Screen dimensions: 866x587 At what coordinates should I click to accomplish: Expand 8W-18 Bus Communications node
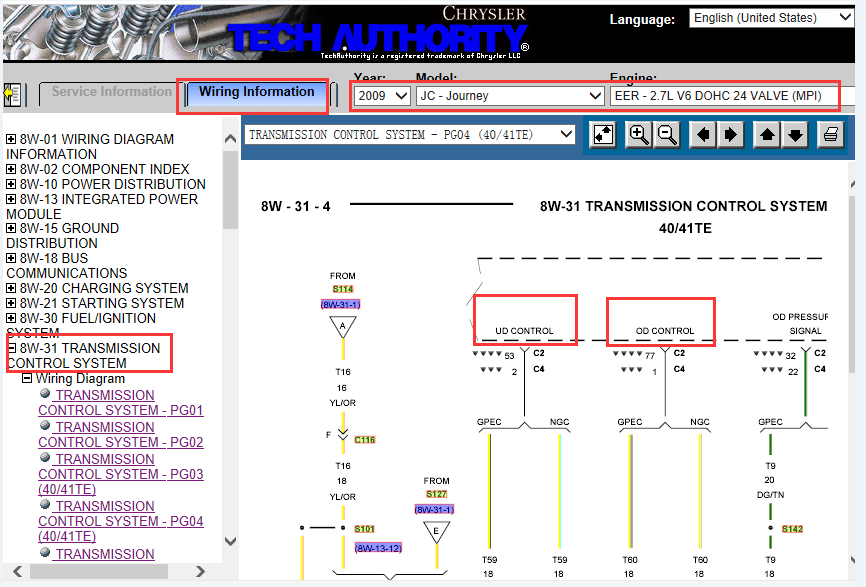tap(11, 258)
